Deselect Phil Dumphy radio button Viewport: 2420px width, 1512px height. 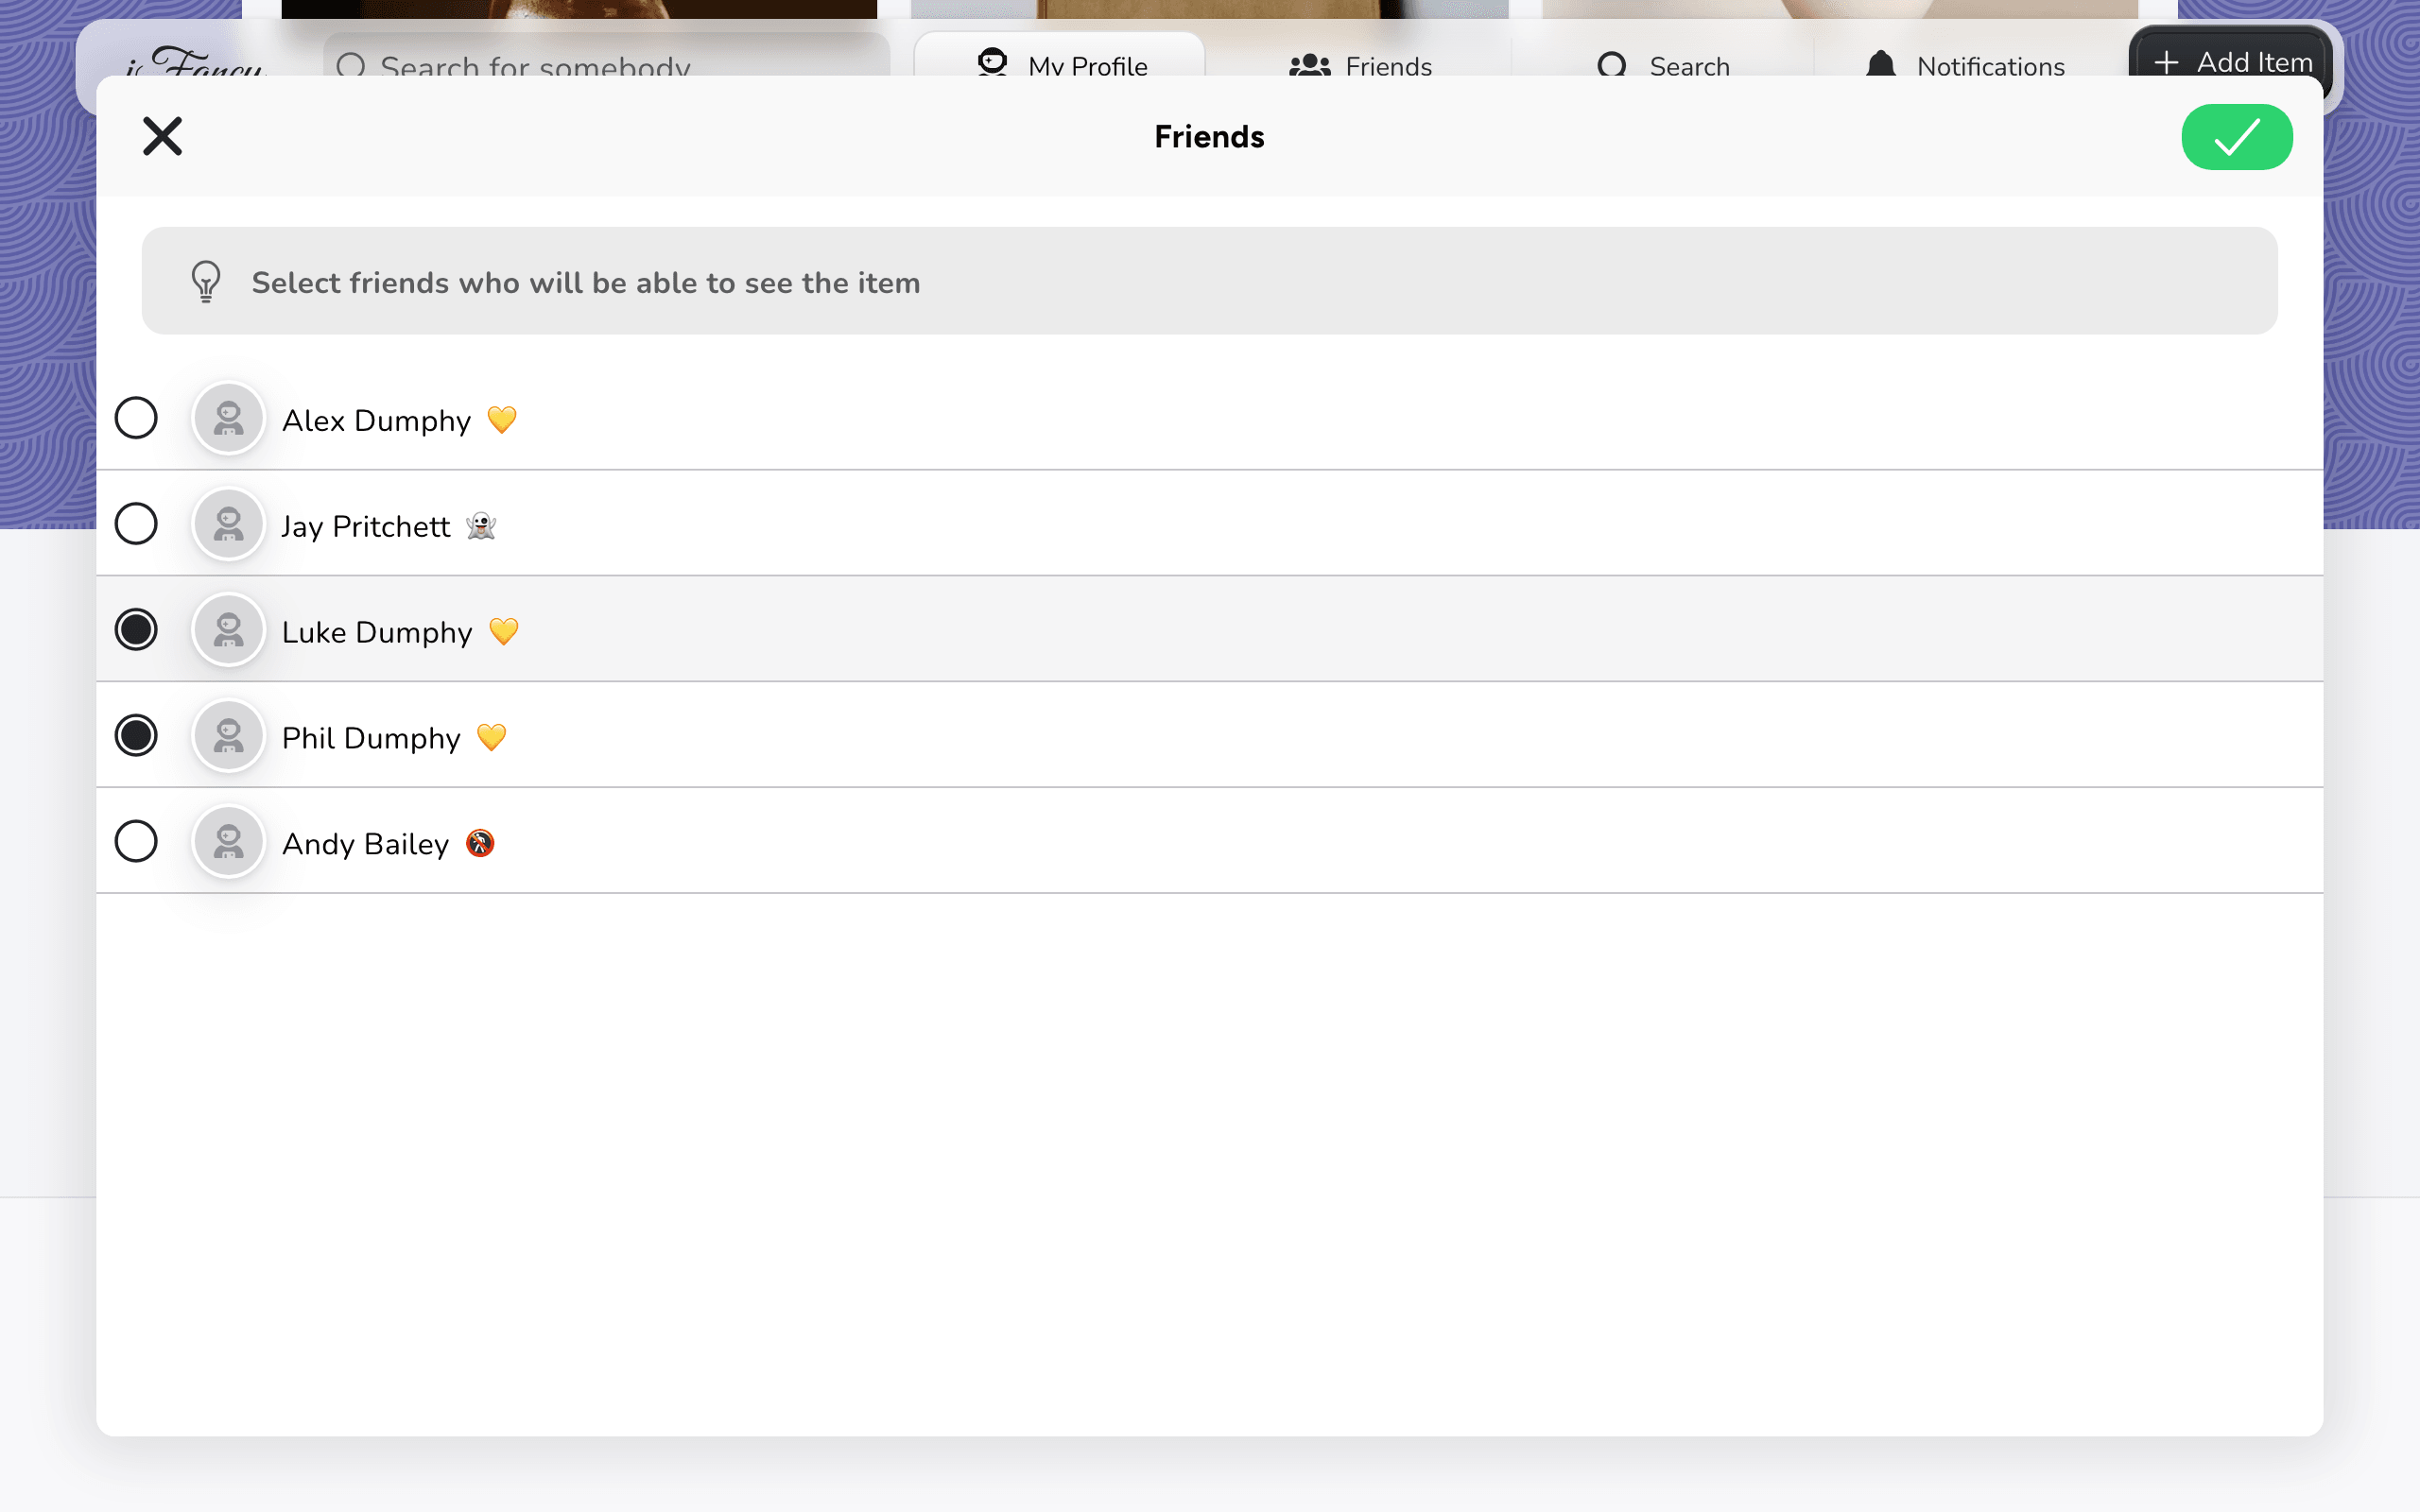tap(136, 736)
